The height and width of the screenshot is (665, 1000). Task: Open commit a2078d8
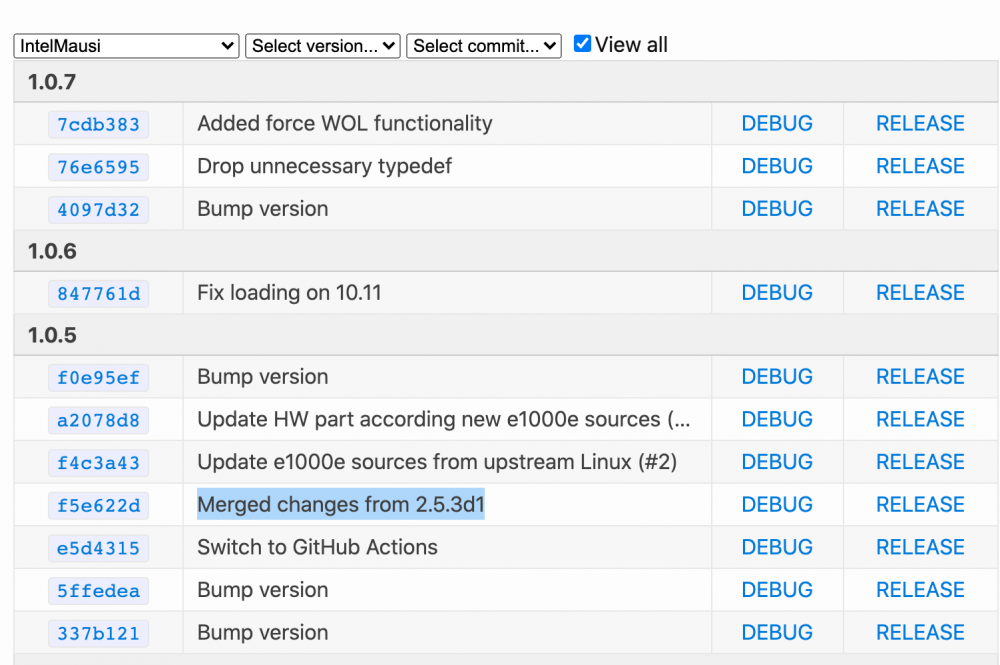pos(98,421)
